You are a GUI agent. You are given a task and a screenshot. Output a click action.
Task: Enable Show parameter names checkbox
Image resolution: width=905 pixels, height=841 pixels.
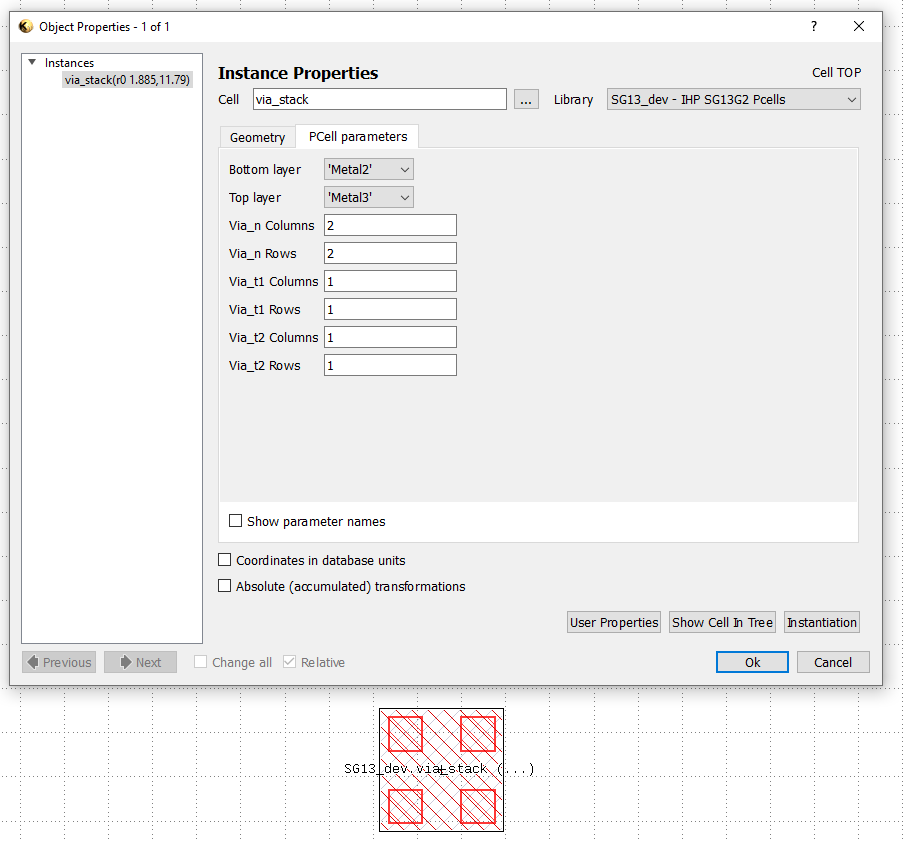pos(235,521)
